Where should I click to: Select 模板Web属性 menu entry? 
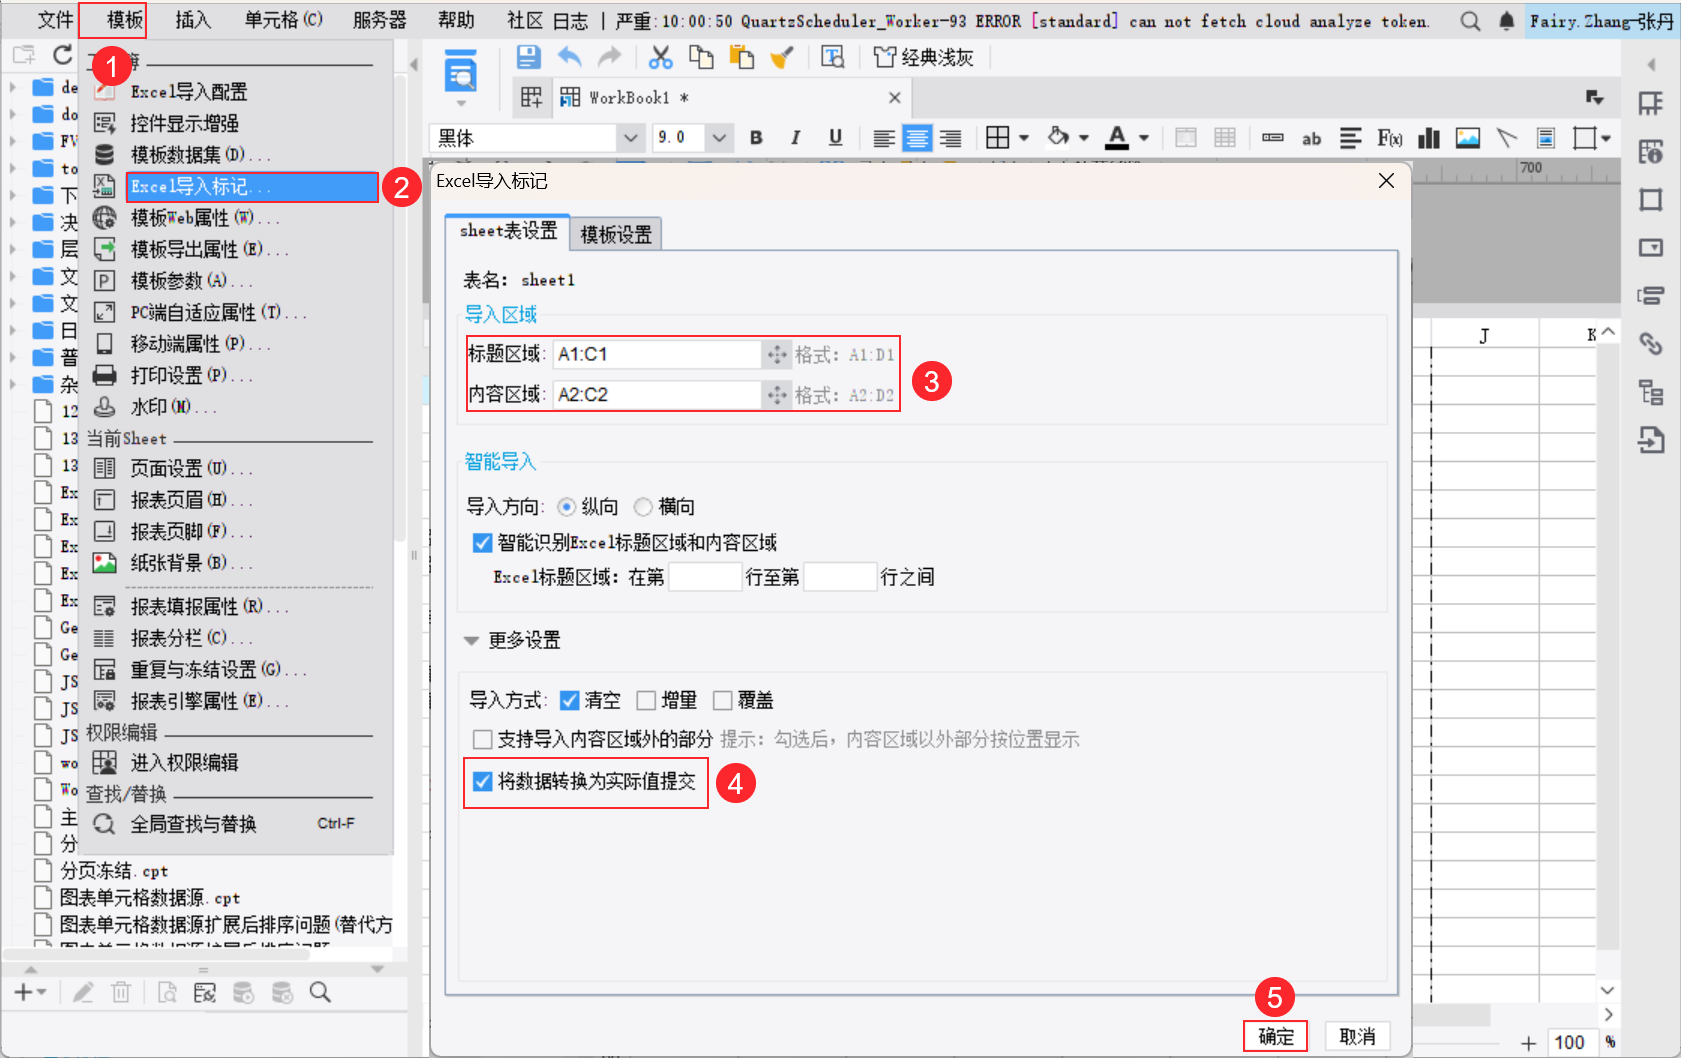pos(205,218)
